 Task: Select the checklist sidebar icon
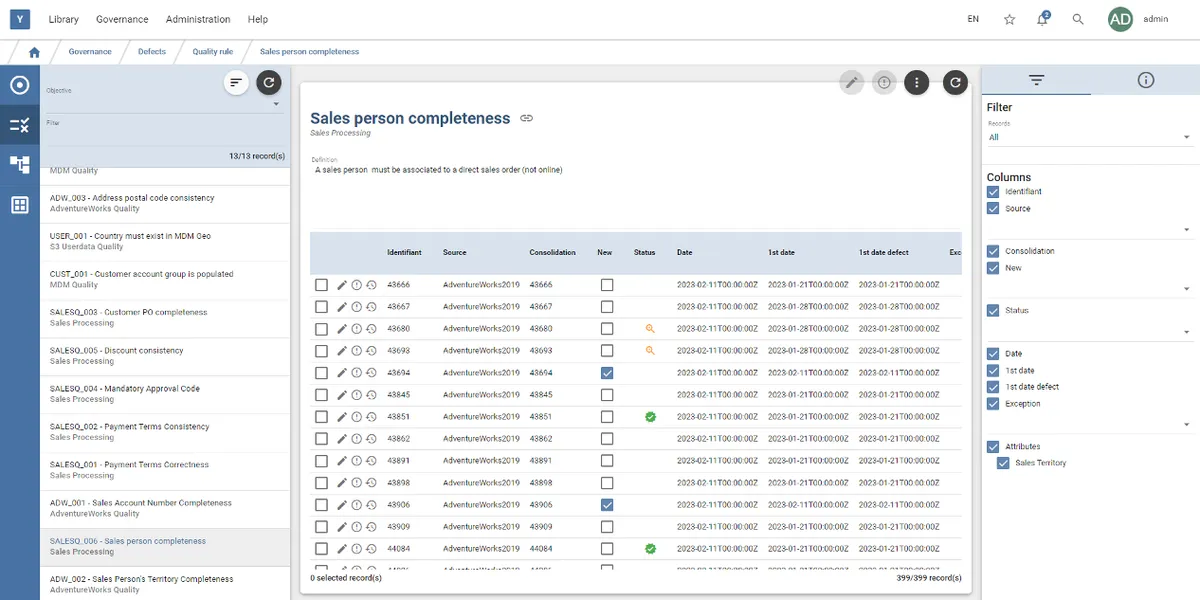[19, 125]
